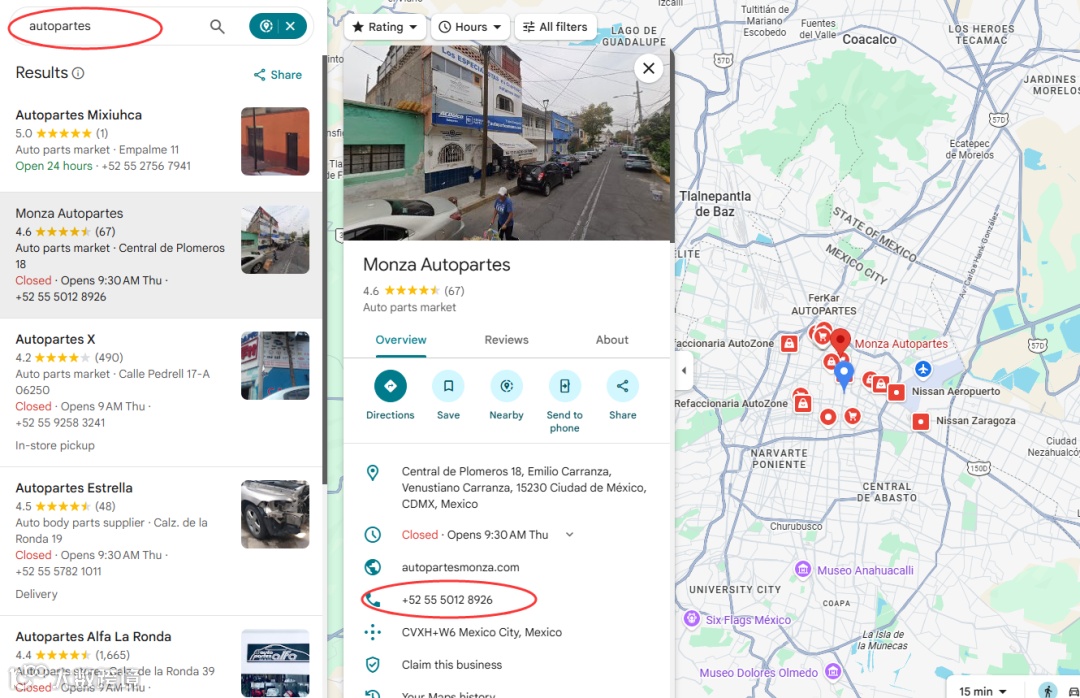The image size is (1080, 698).
Task: Open the Hours filter dropdown
Action: click(471, 27)
